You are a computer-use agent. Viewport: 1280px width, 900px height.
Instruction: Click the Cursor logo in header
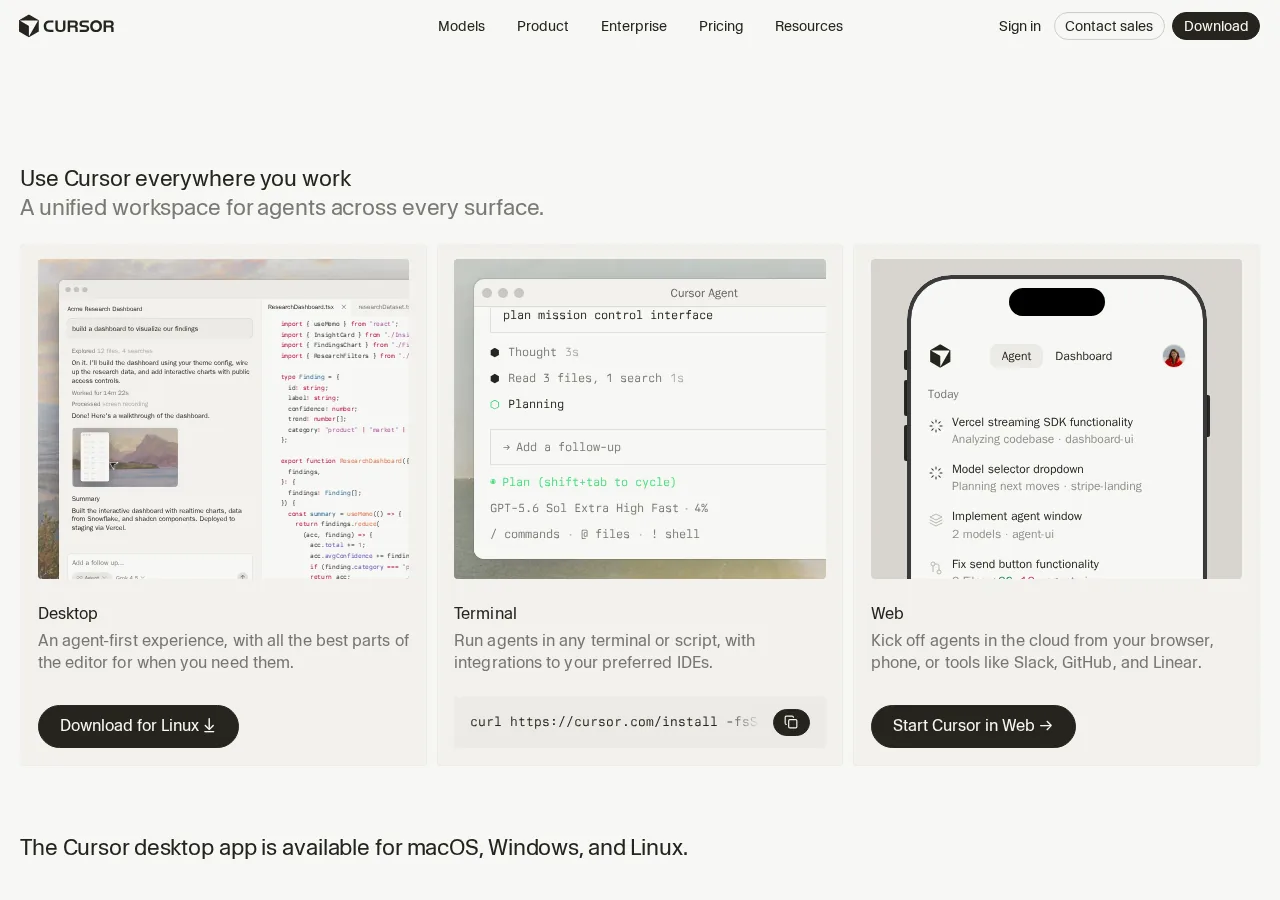pos(67,26)
